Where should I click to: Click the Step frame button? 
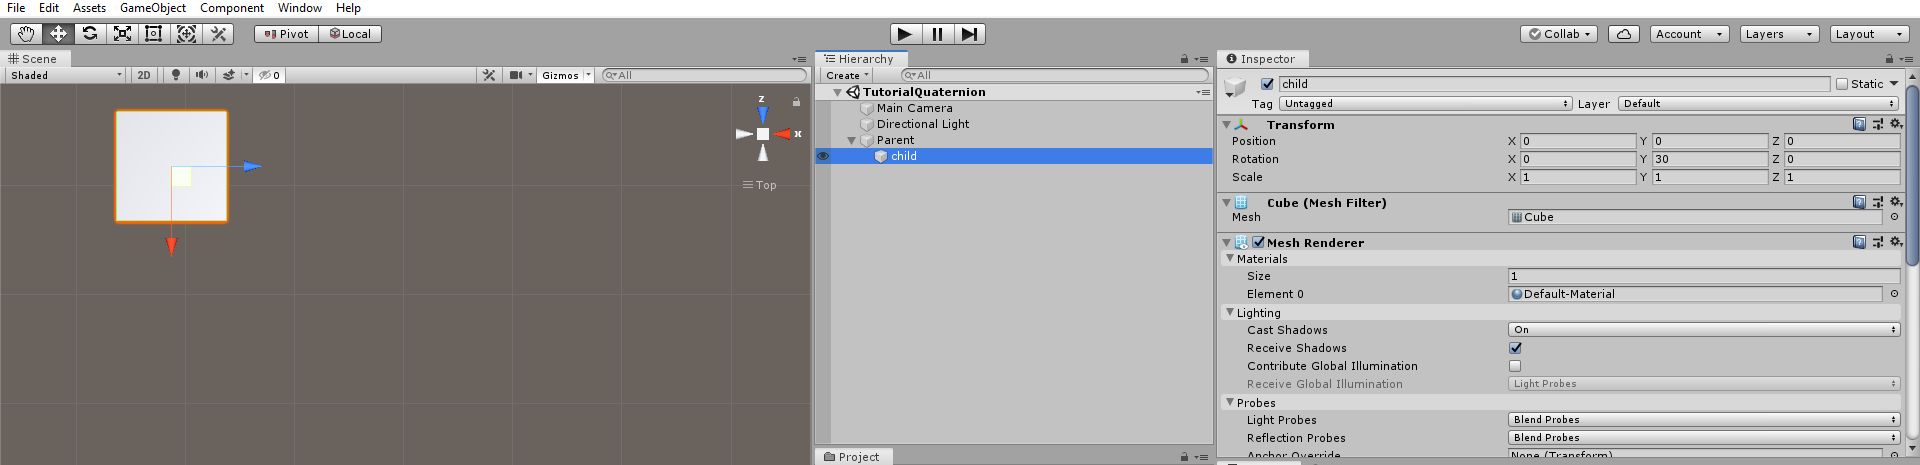point(969,34)
